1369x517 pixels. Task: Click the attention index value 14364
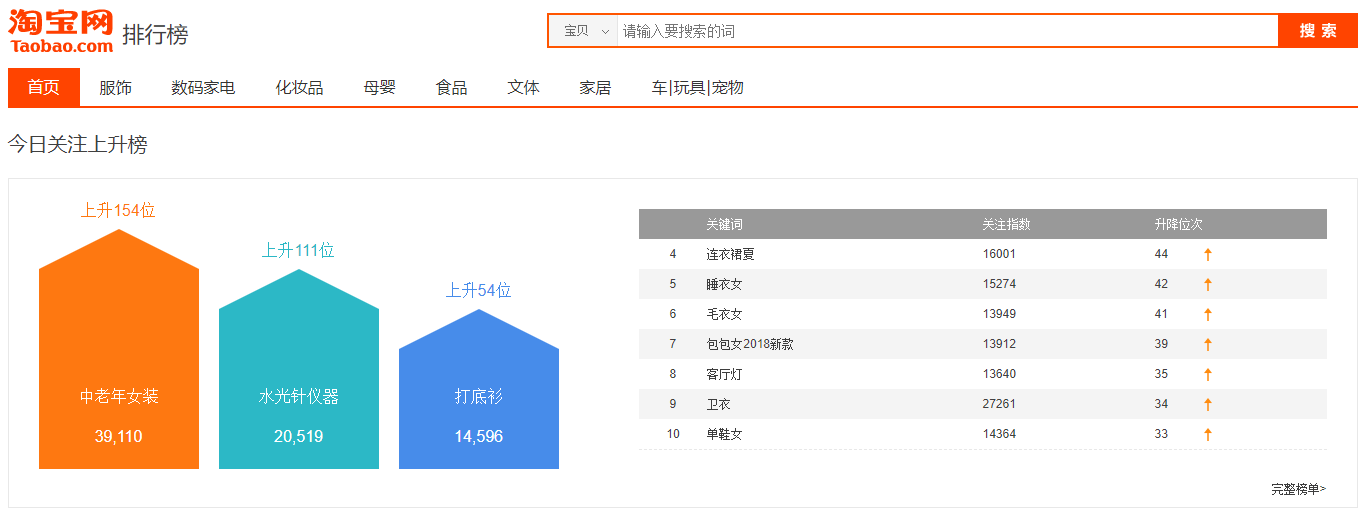999,434
